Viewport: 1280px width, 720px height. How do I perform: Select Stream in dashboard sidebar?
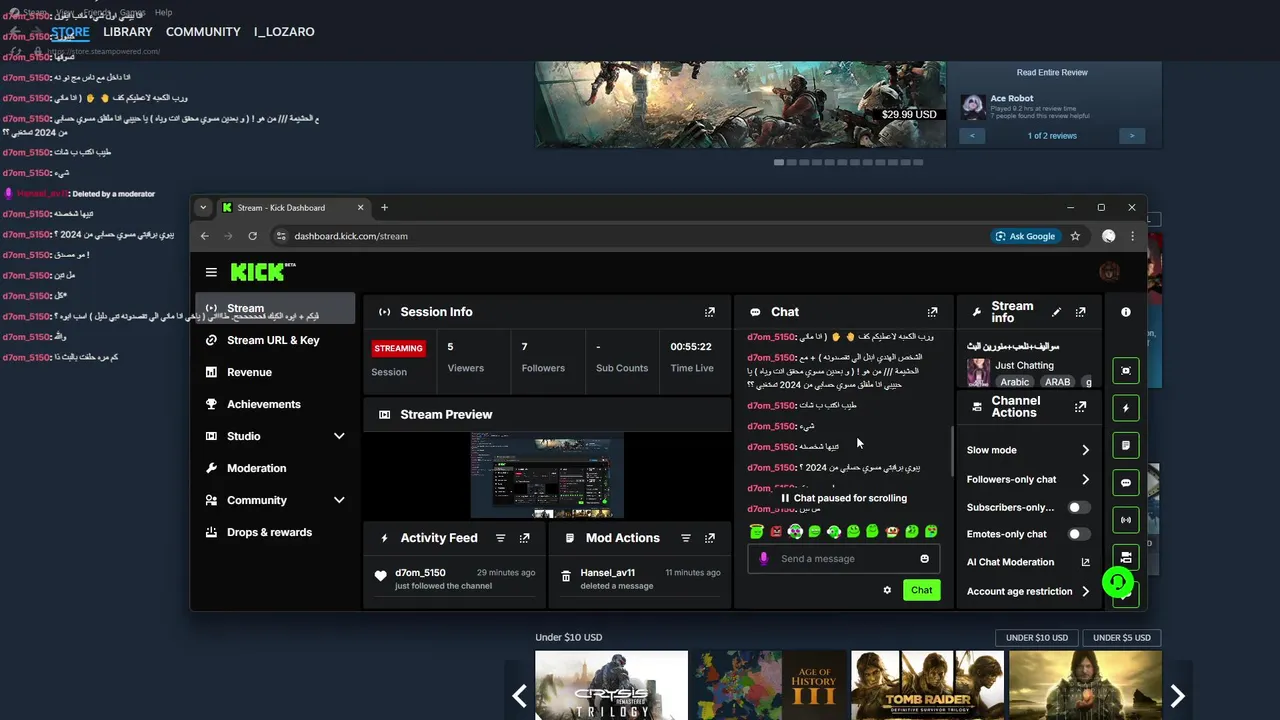coord(275,308)
